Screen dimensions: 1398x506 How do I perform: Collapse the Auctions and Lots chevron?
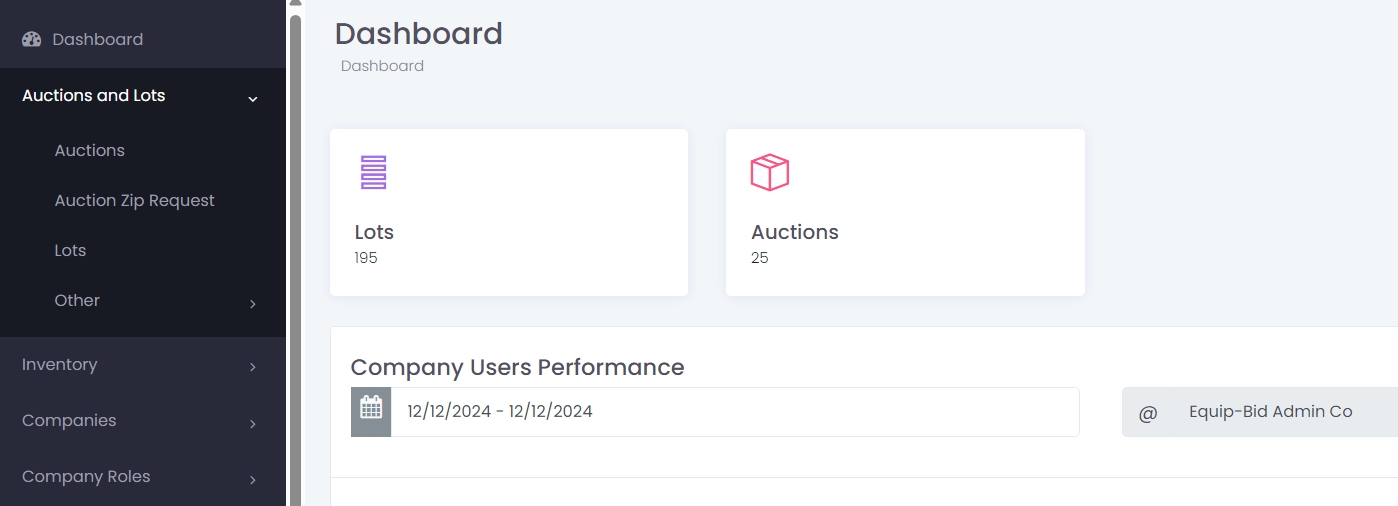pos(253,98)
